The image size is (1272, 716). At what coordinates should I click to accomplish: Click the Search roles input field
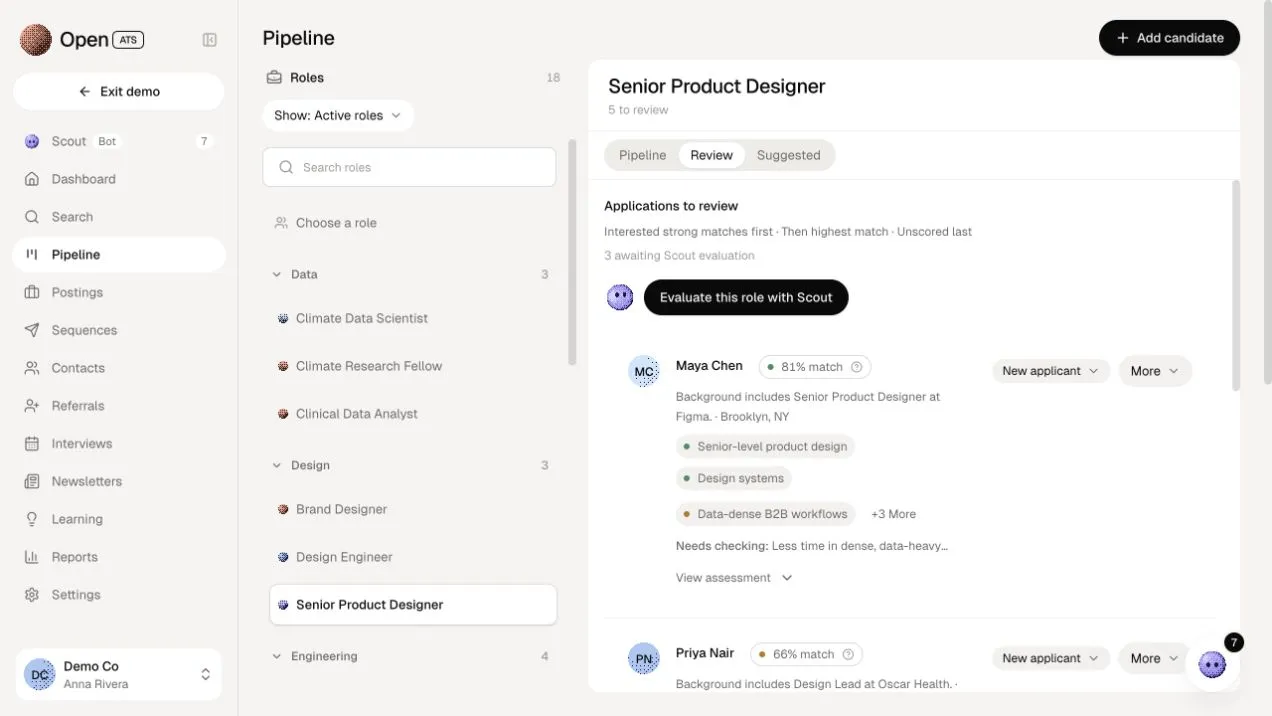point(409,167)
